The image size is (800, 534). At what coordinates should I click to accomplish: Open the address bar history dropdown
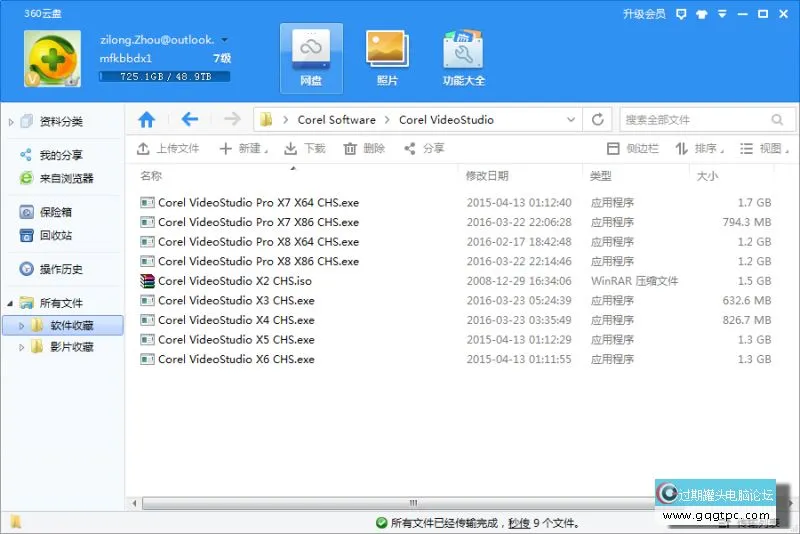pos(571,120)
